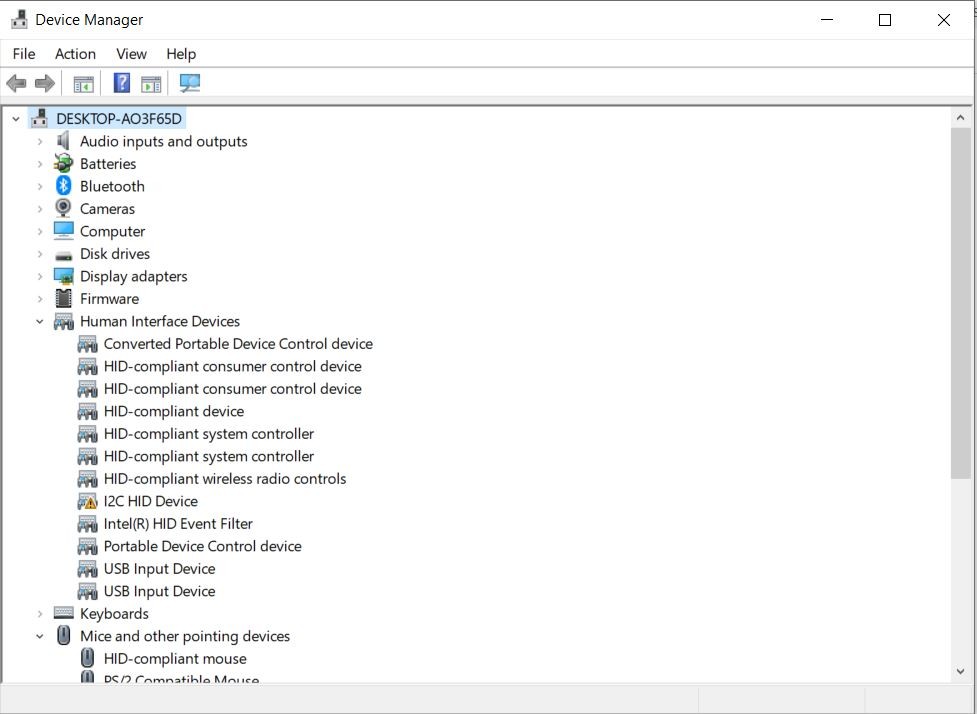Click the DESKTOP-AO3F65D computer icon
The height and width of the screenshot is (714, 977).
tap(40, 118)
